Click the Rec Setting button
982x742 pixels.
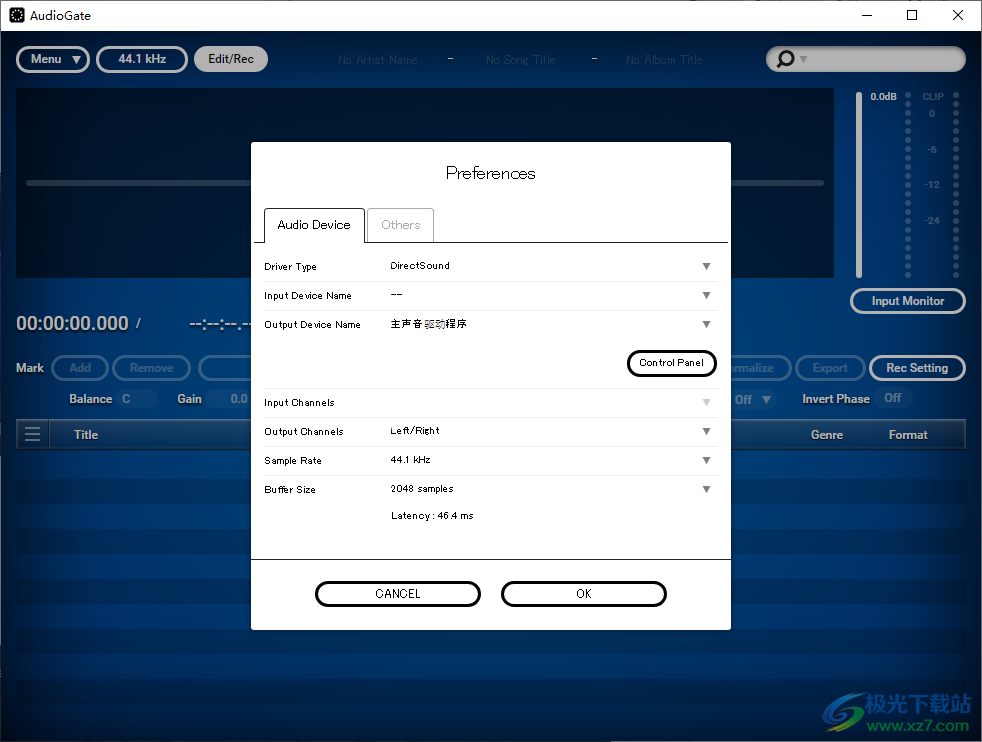[916, 368]
